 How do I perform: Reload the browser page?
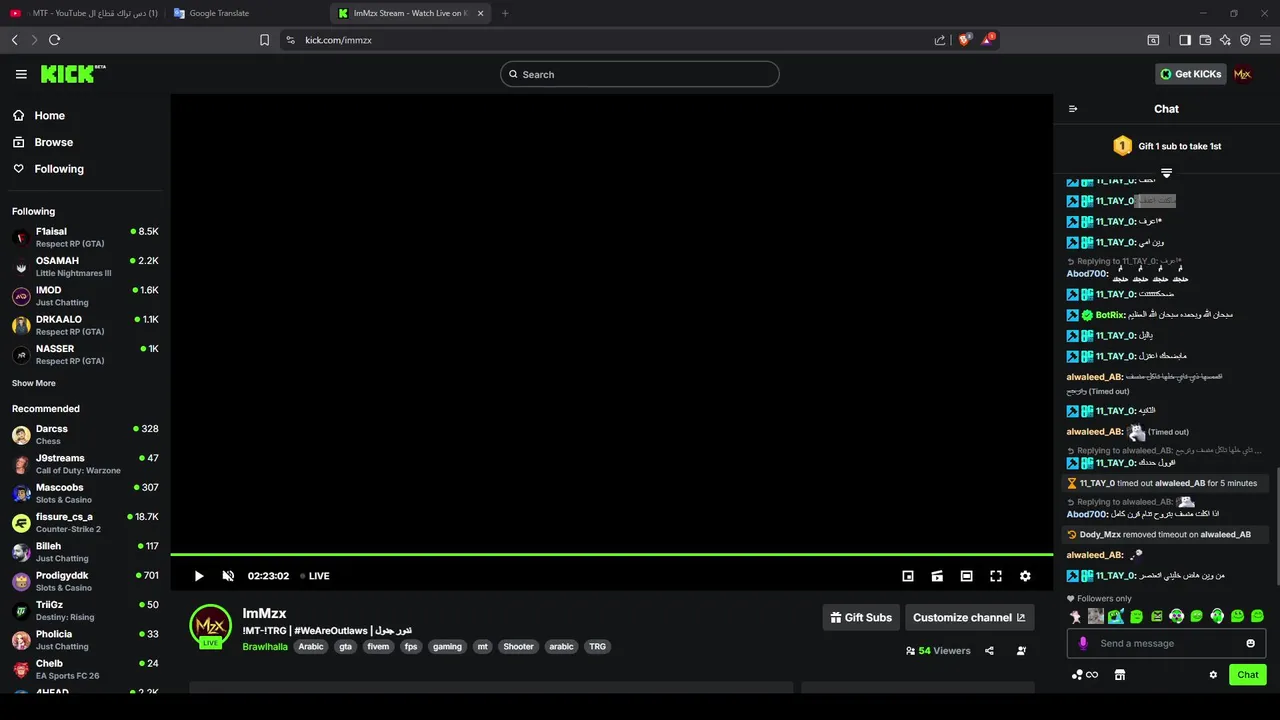(x=54, y=40)
